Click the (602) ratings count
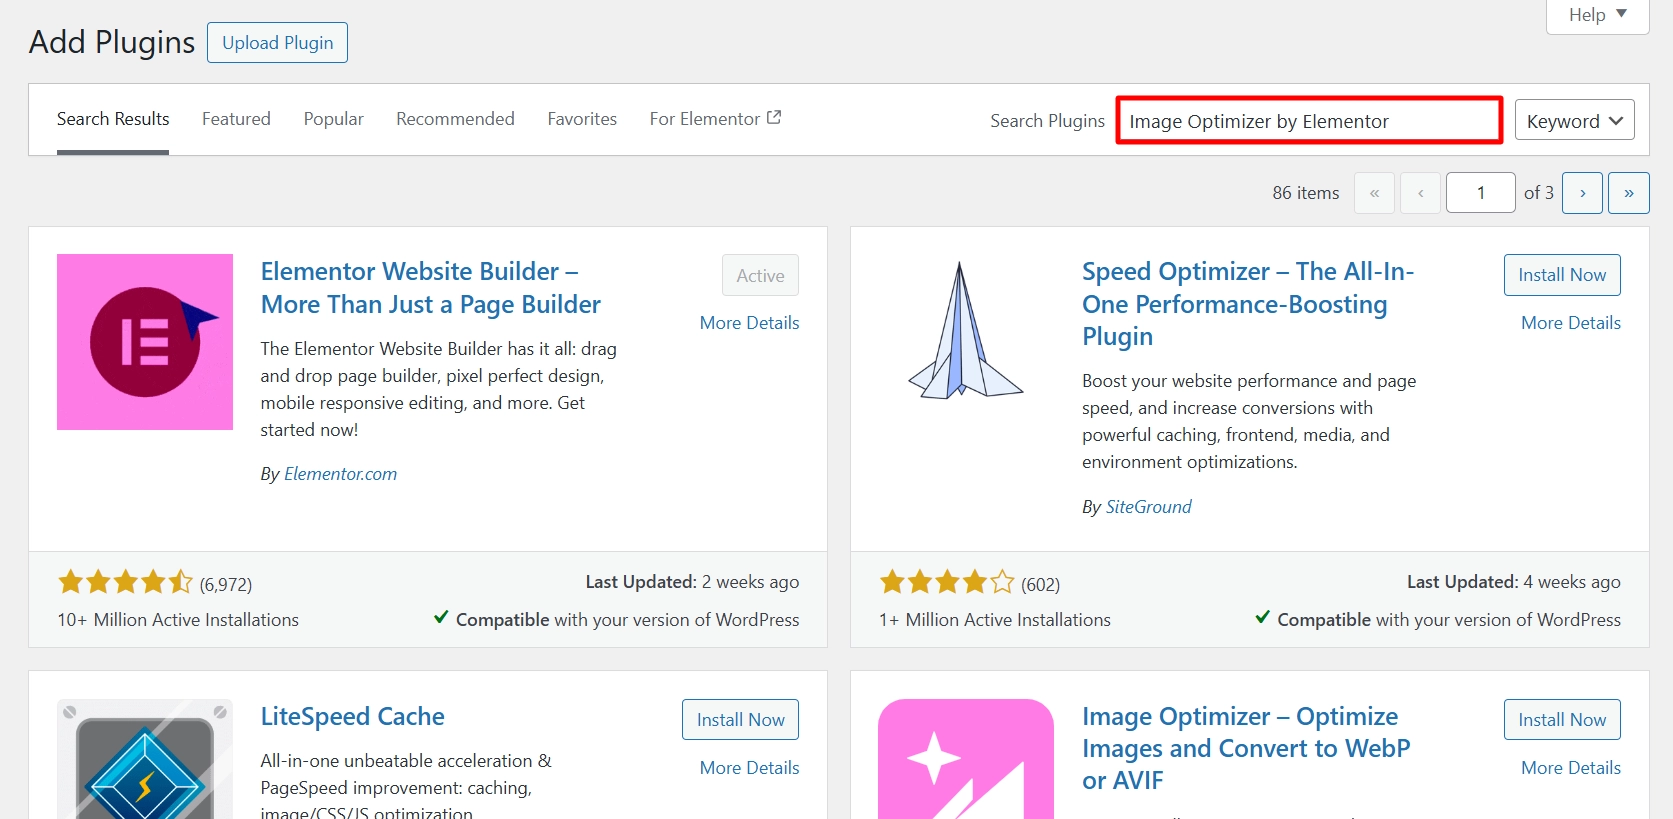 1040,584
